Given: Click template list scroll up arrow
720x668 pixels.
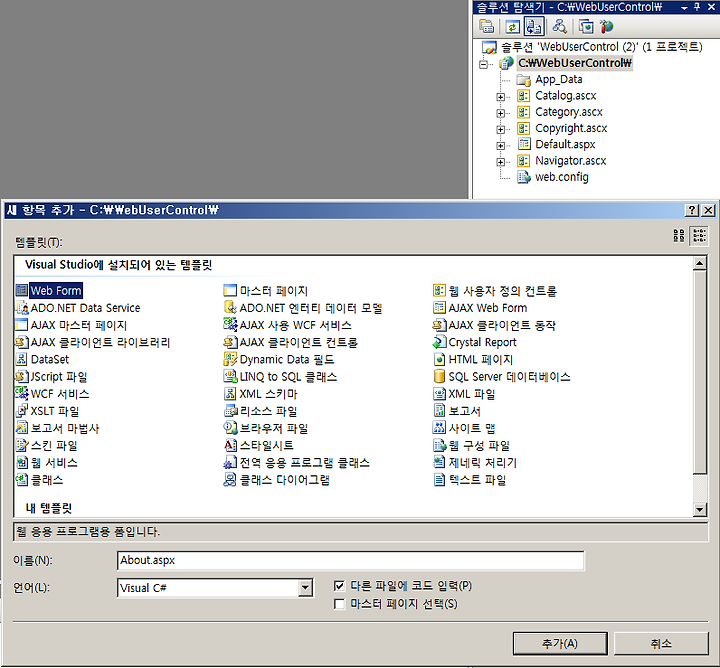Looking at the screenshot, I should [x=699, y=264].
